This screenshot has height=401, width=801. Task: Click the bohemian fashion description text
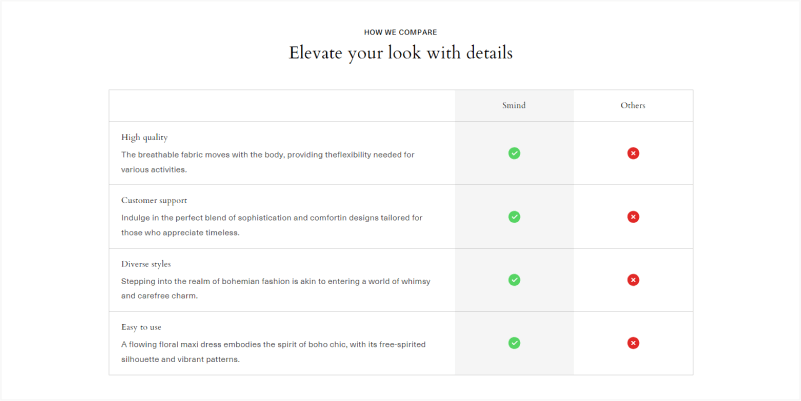(x=275, y=288)
